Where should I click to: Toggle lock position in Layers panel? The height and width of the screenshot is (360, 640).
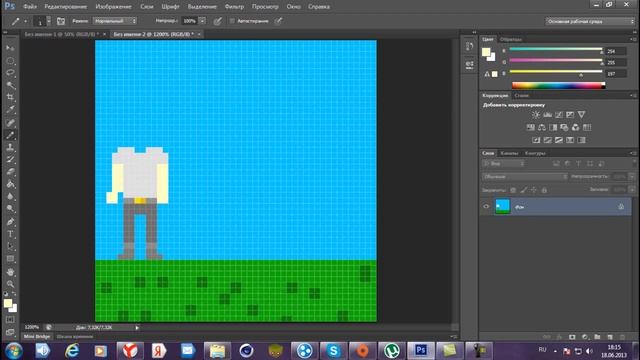point(534,190)
